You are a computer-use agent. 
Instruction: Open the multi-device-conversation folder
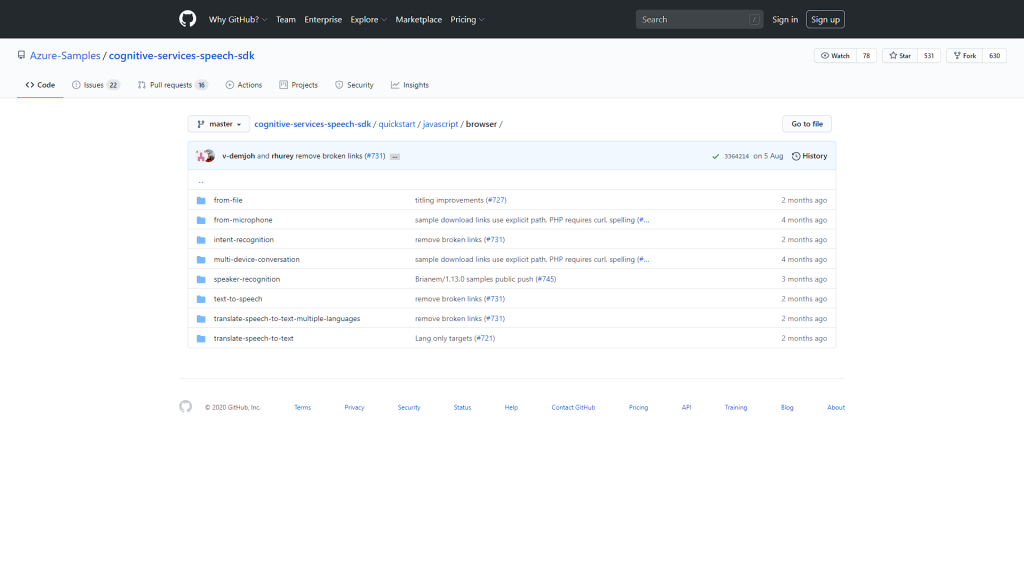[x=257, y=259]
